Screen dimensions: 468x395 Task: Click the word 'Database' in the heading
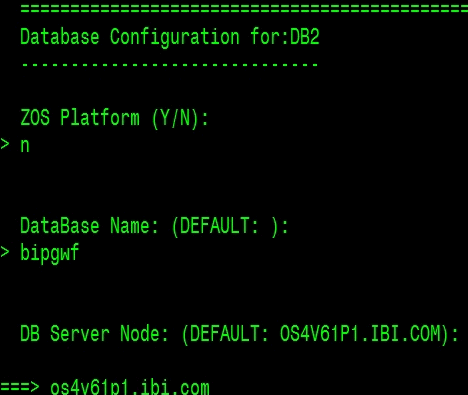pos(60,37)
